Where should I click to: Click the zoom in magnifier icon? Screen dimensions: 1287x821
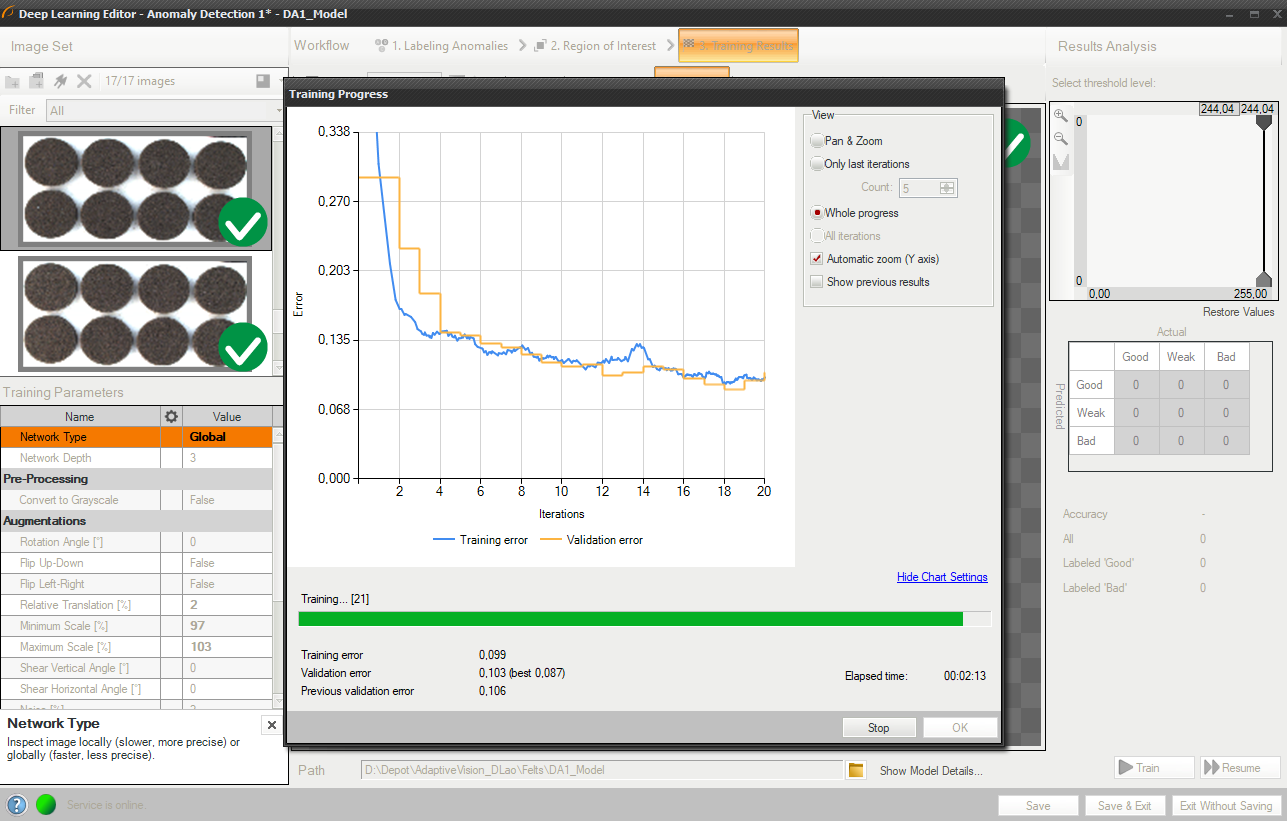coord(1061,116)
